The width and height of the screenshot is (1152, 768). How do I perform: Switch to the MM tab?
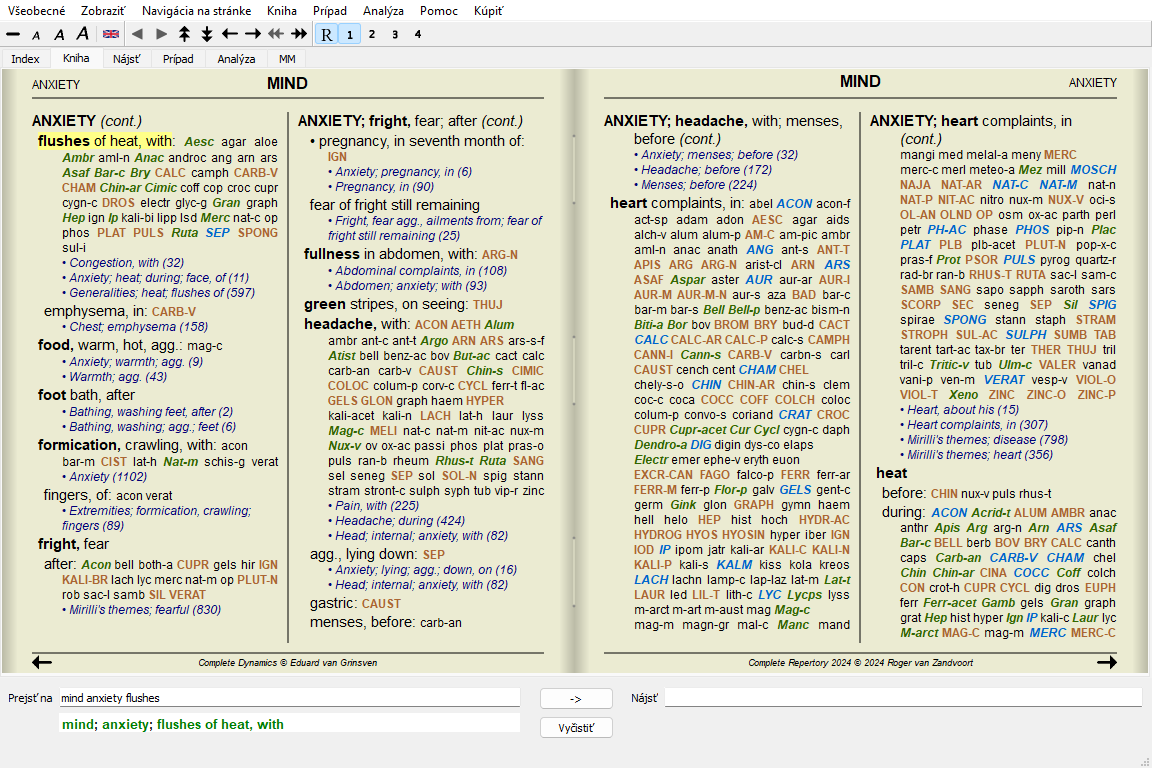tap(287, 59)
